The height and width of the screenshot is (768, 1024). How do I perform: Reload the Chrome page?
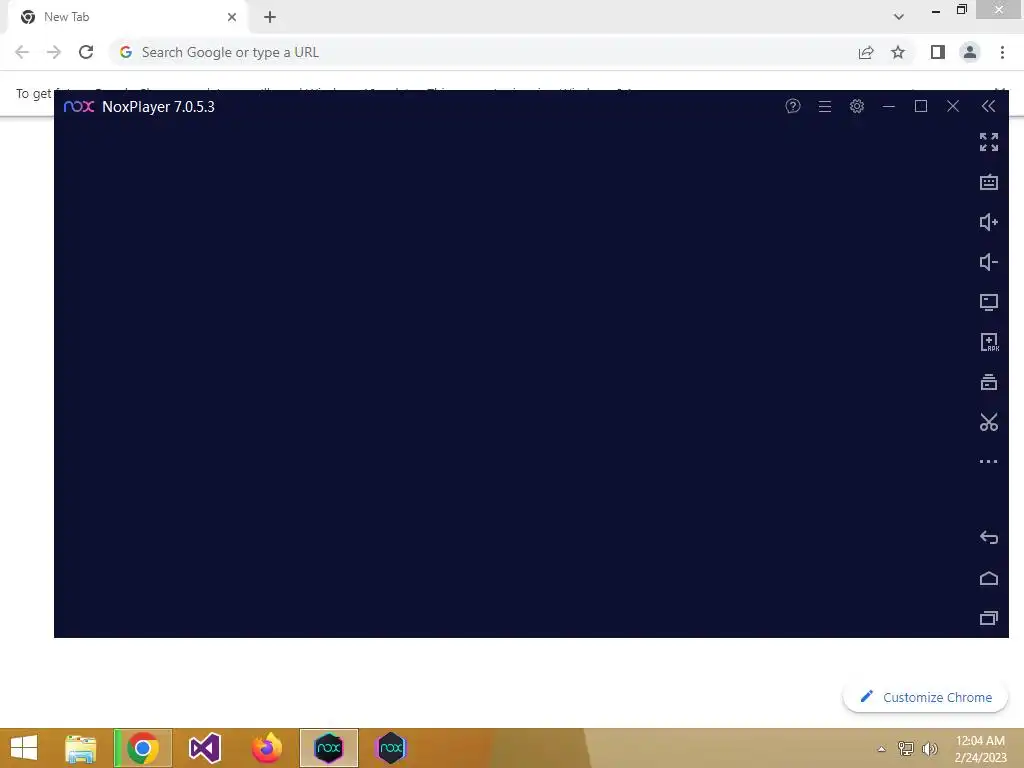pos(86,52)
